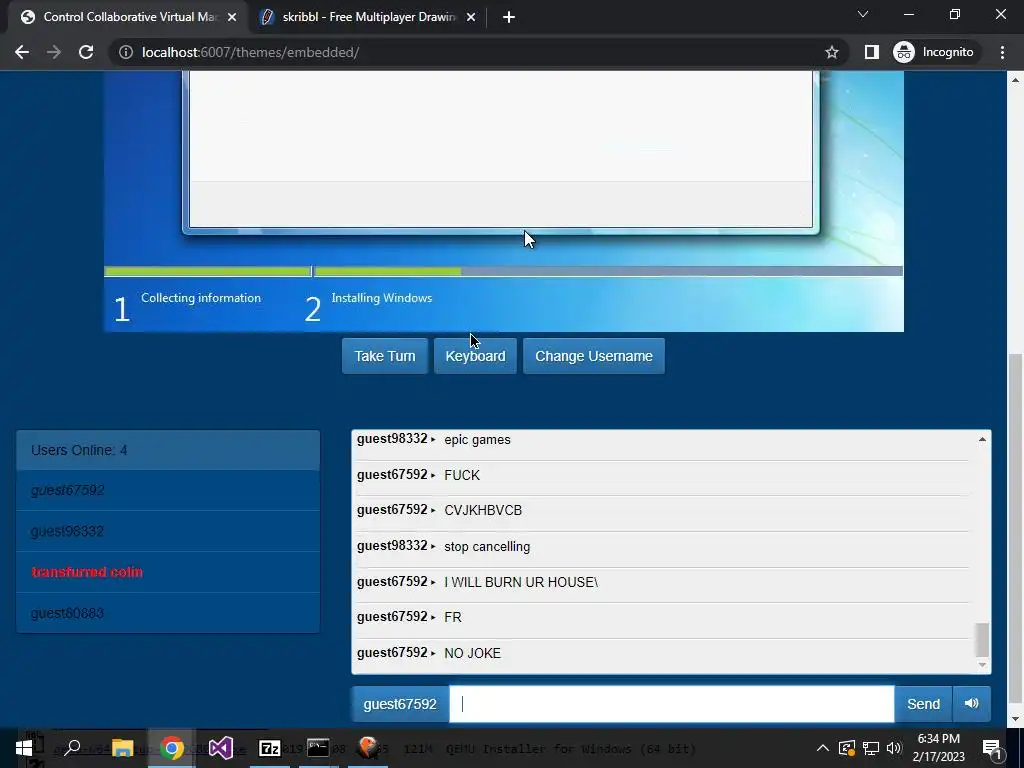The image size is (1024, 768).
Task: Open a new browser tab
Action: click(x=509, y=18)
